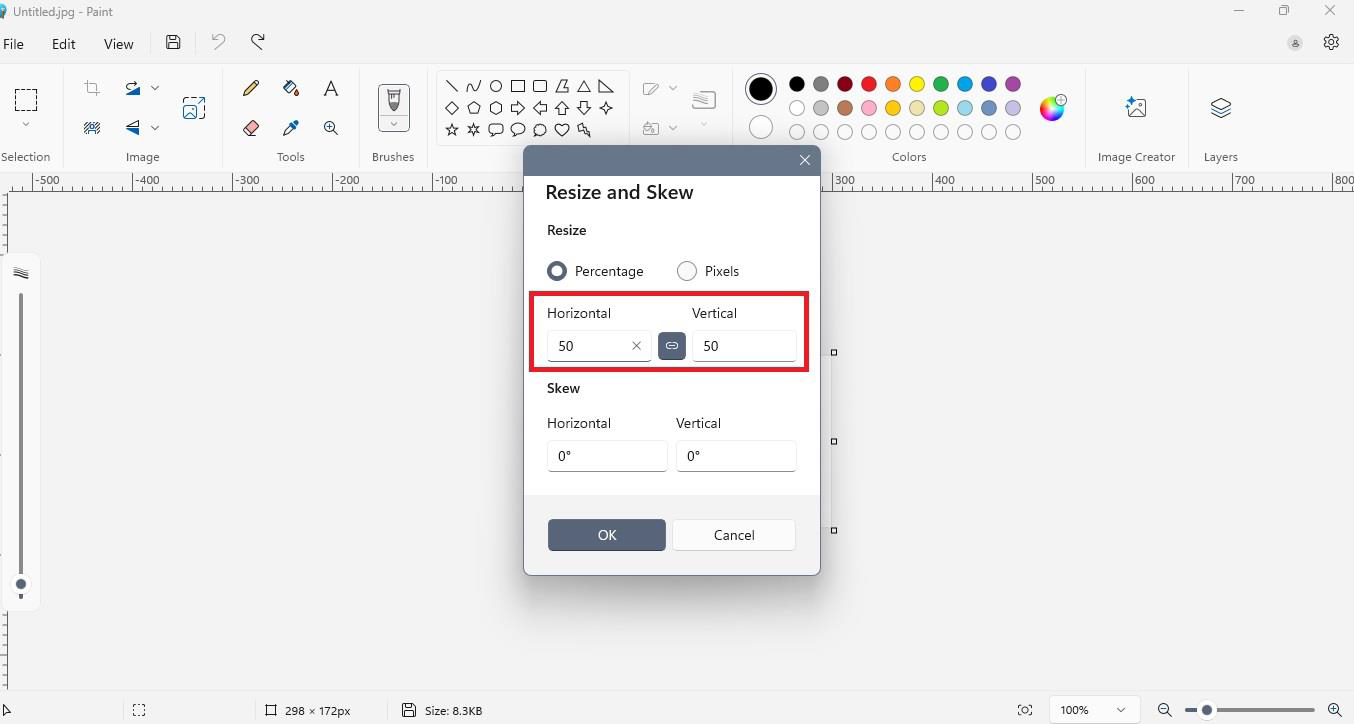The height and width of the screenshot is (724, 1354).
Task: Open the View menu
Action: (118, 44)
